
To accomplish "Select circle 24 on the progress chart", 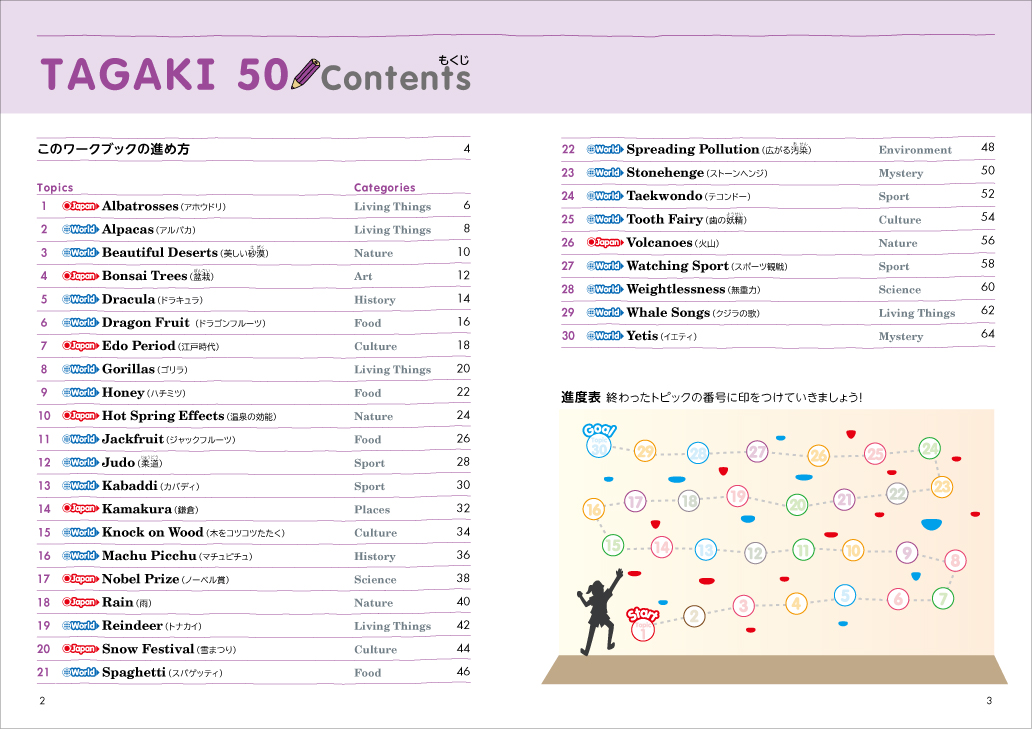I will coord(929,449).
